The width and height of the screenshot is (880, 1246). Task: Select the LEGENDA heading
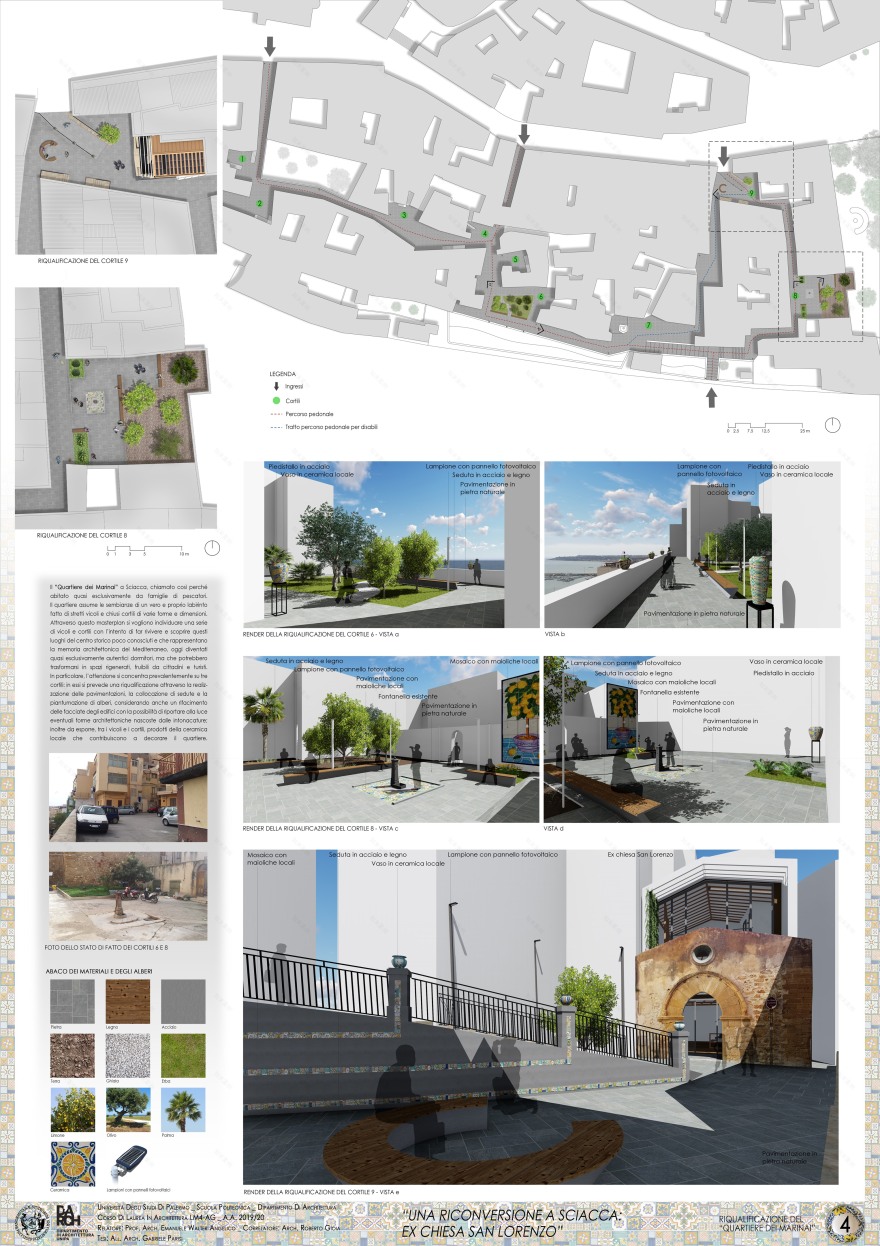tap(282, 373)
